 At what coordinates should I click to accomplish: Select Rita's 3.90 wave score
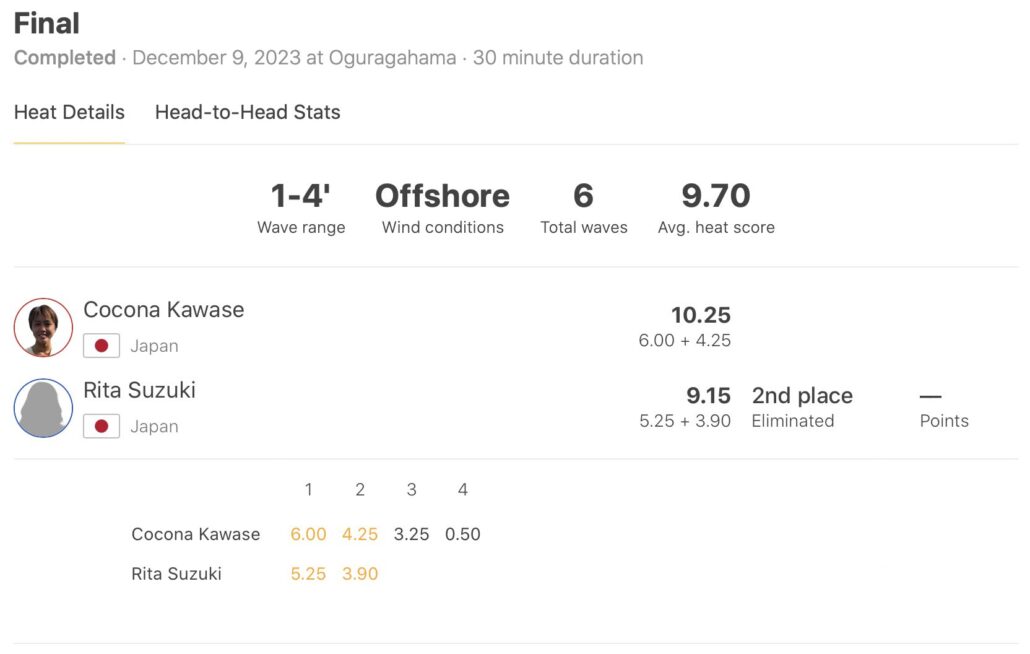(x=360, y=574)
